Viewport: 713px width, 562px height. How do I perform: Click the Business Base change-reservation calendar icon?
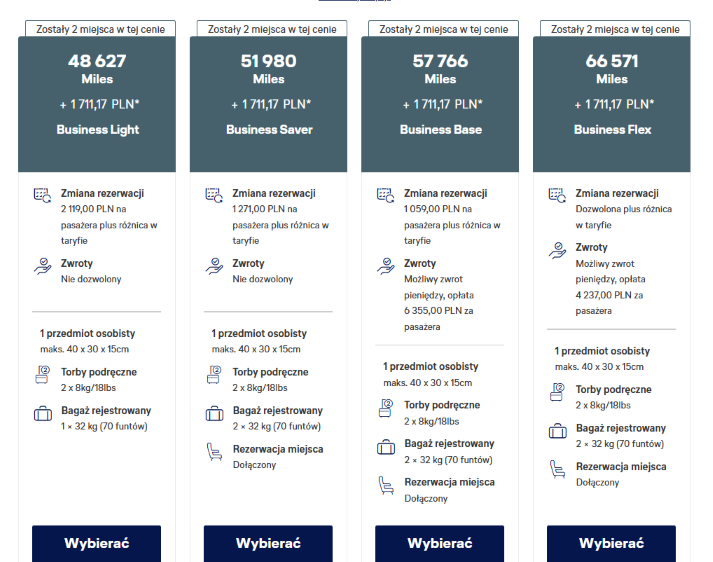tap(386, 195)
